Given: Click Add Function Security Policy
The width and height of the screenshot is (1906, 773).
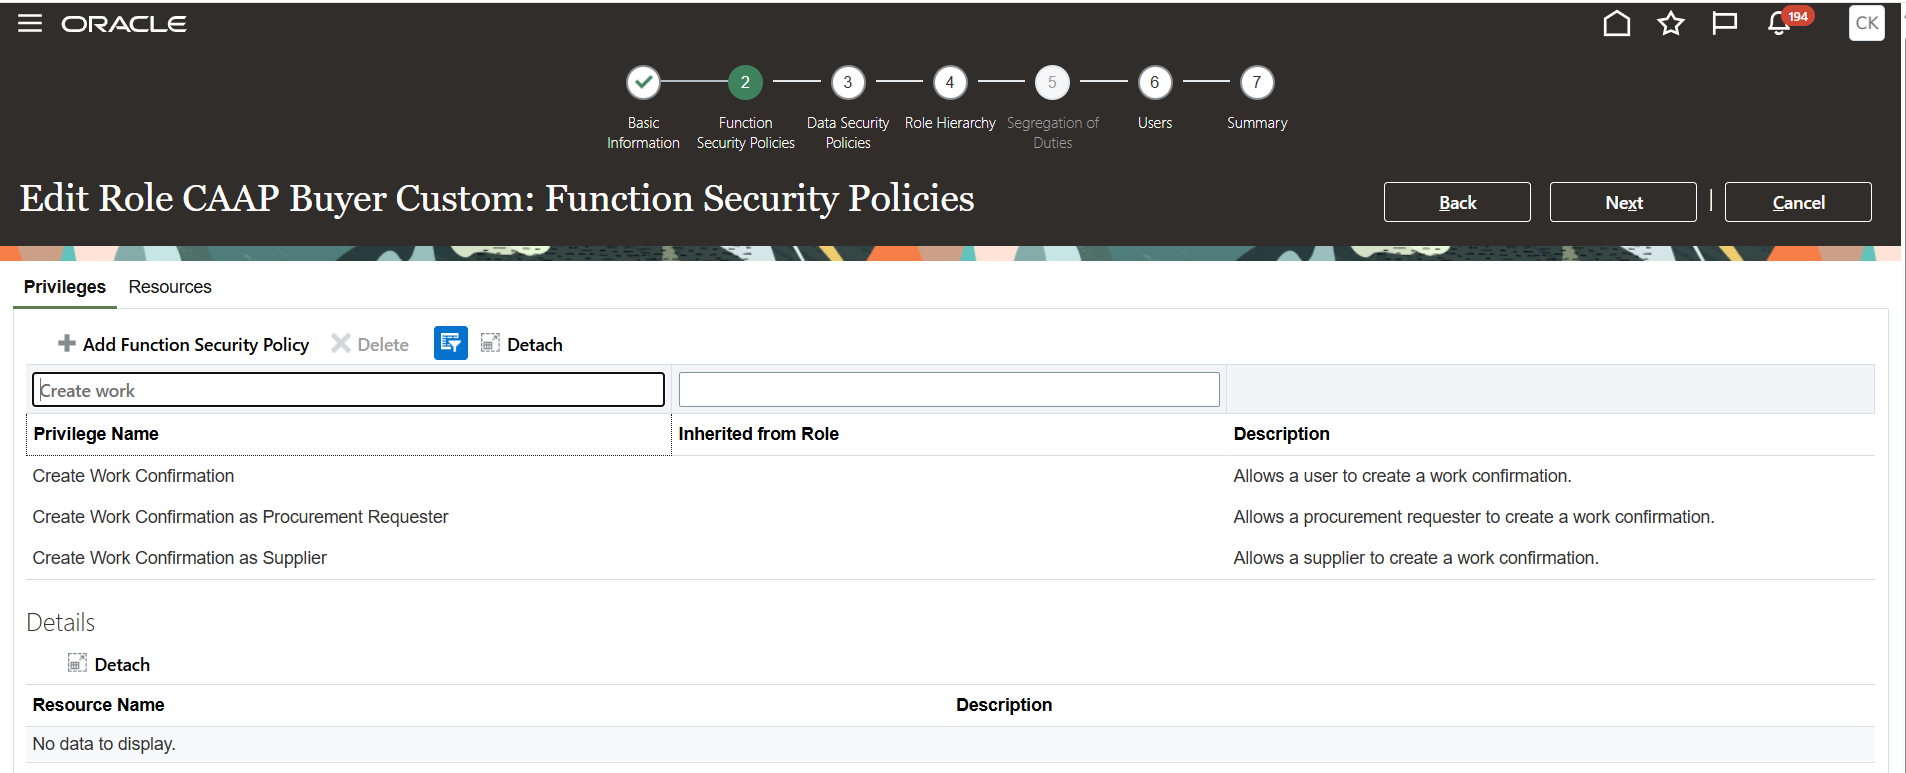Looking at the screenshot, I should 184,344.
